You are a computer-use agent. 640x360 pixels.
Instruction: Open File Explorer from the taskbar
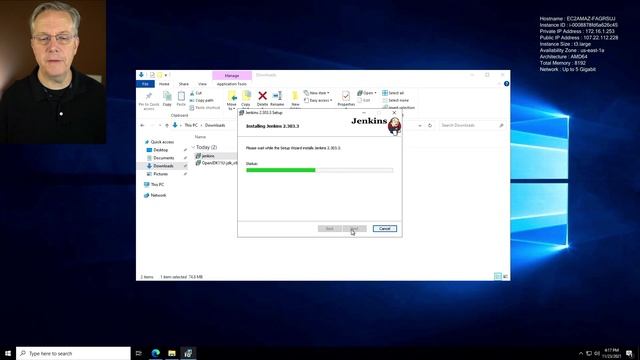[x=172, y=353]
